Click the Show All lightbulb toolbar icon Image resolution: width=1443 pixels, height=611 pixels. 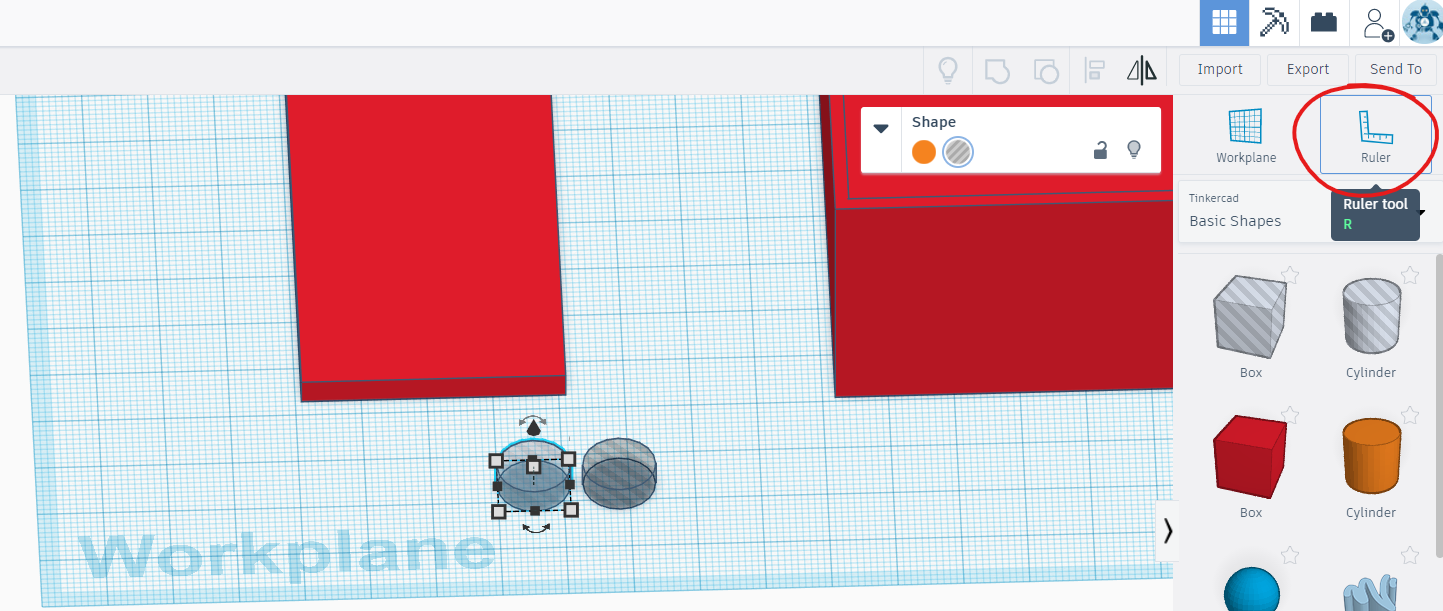(x=947, y=70)
